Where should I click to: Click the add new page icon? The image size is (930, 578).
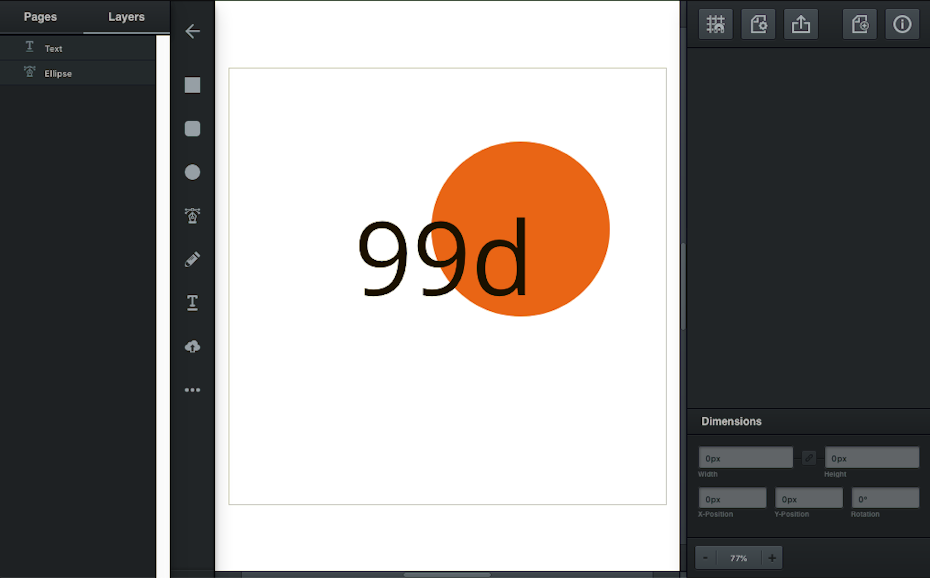[x=859, y=25]
